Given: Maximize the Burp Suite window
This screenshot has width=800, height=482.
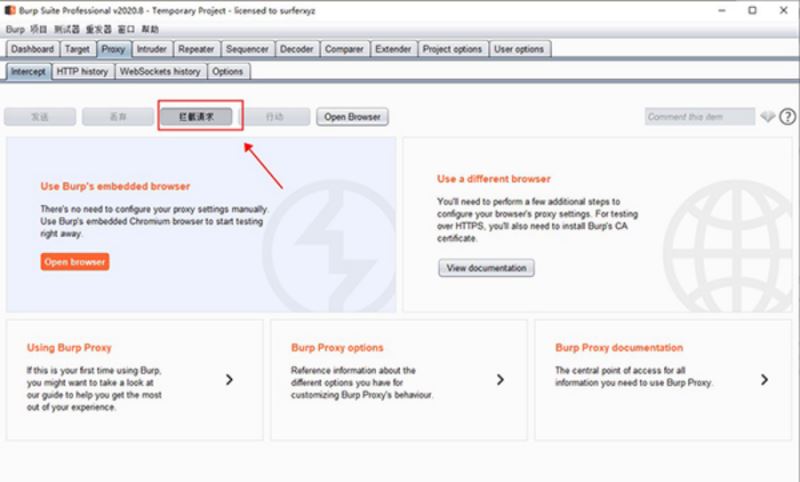Looking at the screenshot, I should tap(752, 10).
